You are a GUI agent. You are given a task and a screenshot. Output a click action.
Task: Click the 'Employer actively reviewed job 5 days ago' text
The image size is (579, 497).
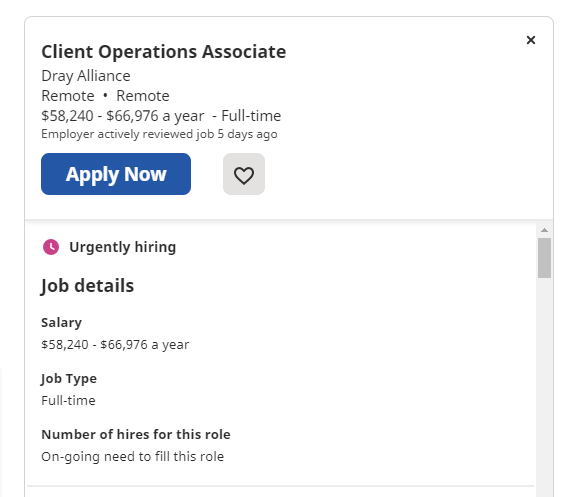(x=159, y=134)
